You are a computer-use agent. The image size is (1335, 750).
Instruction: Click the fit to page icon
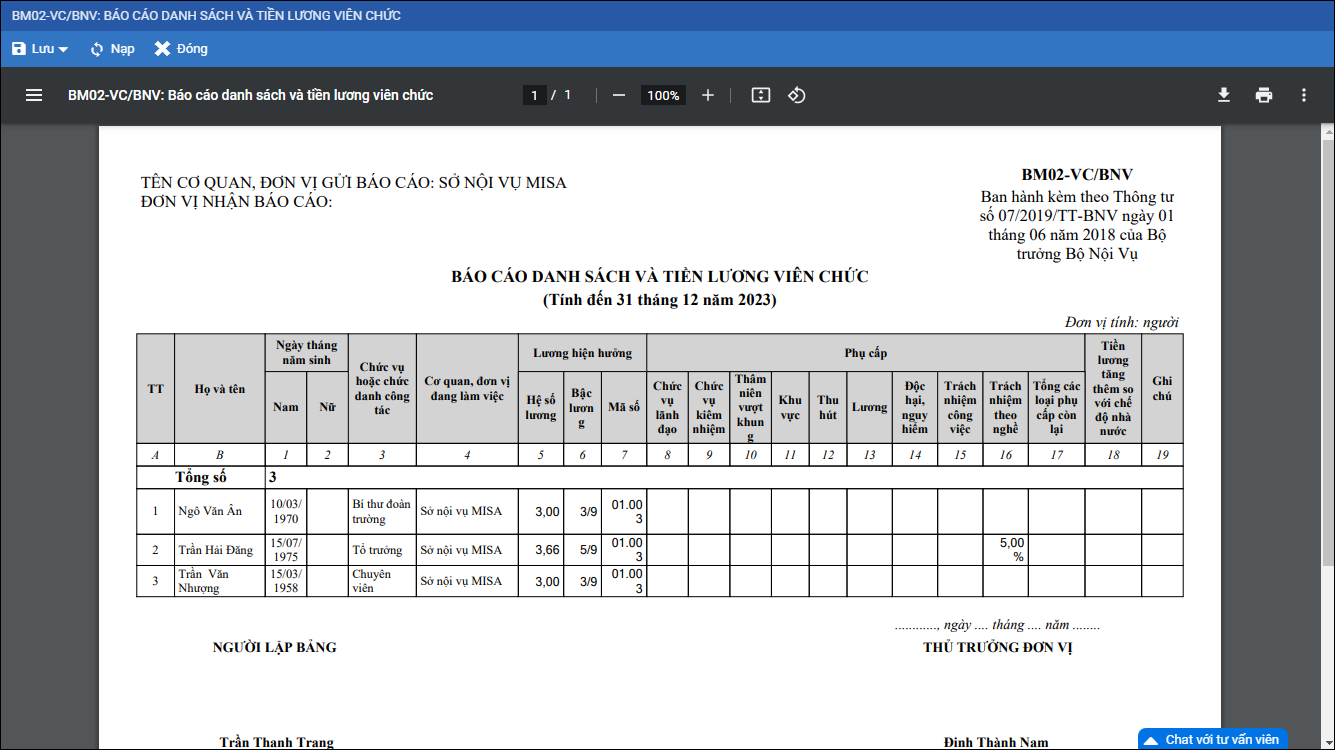pyautogui.click(x=761, y=95)
